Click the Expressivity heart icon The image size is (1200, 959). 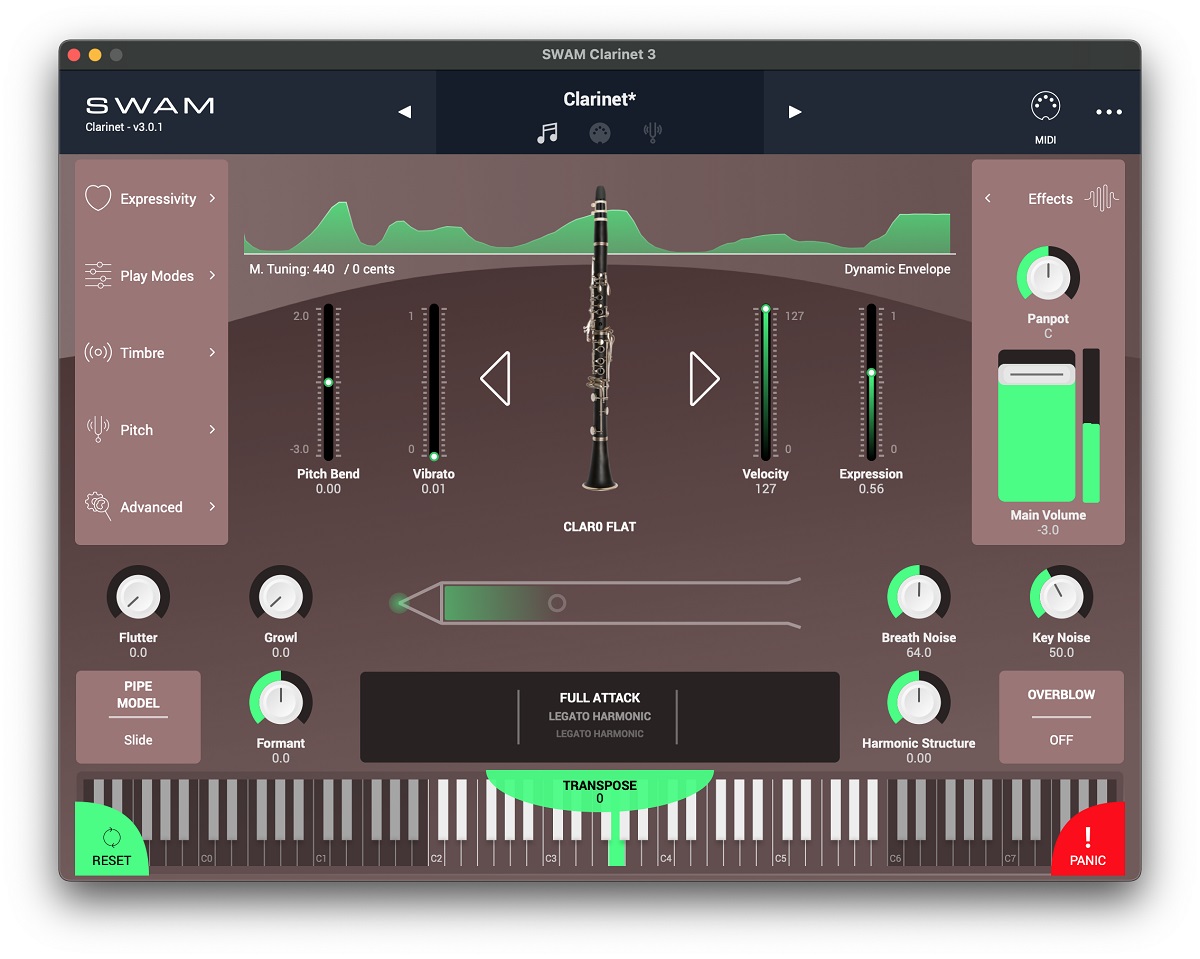(98, 198)
